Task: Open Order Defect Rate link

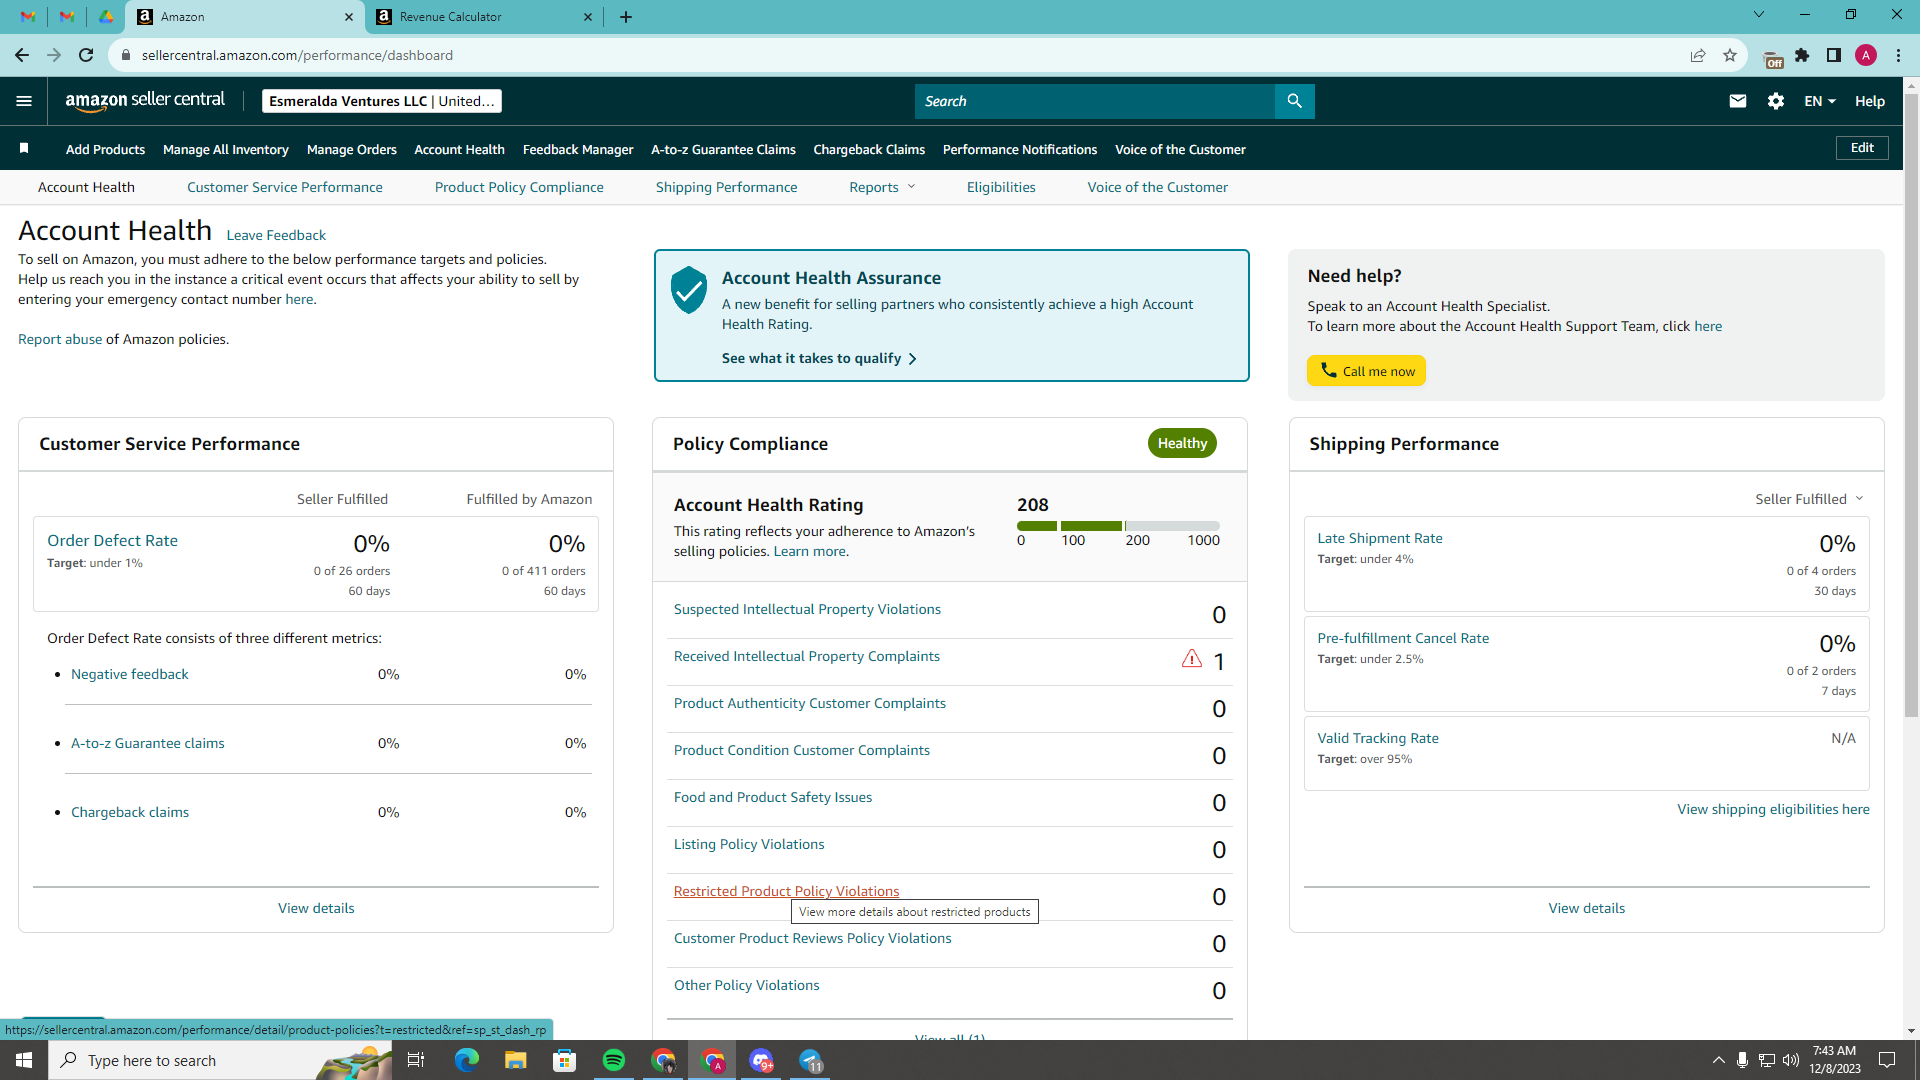Action: [112, 540]
